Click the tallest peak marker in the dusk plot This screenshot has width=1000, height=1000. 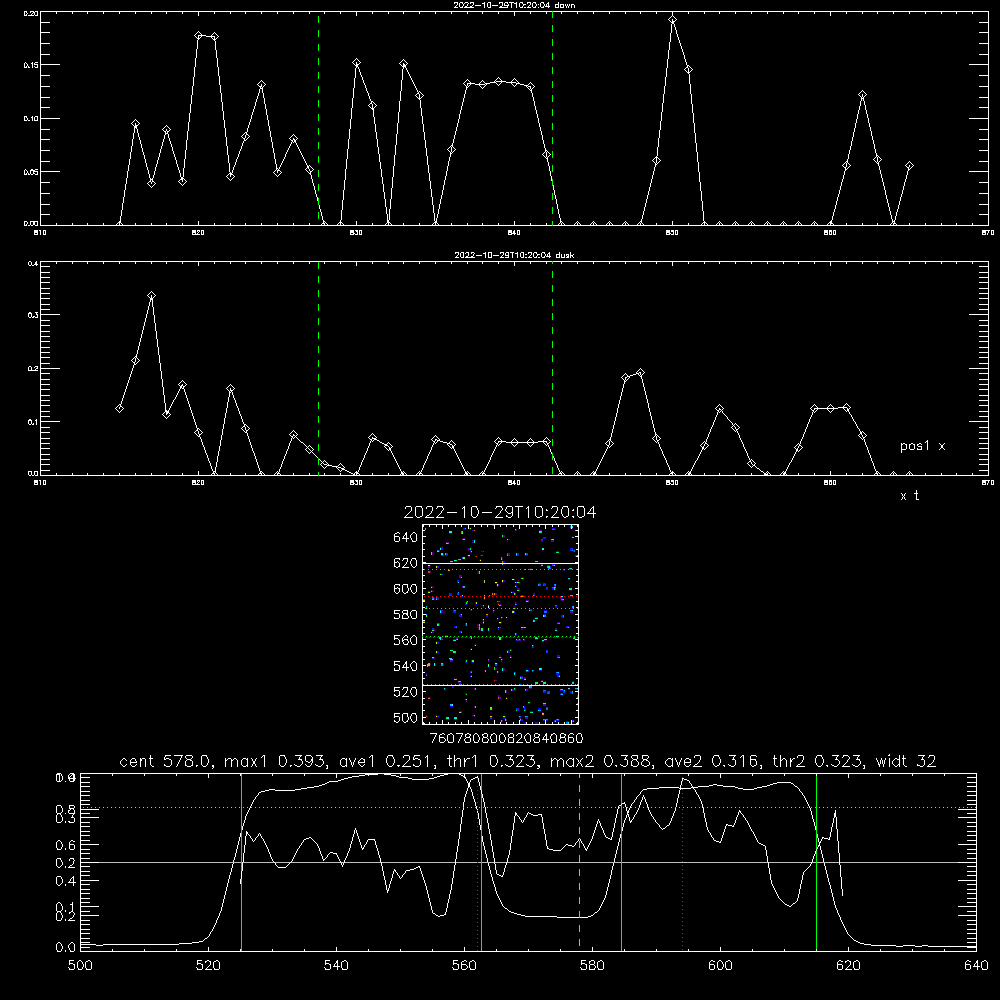tap(151, 295)
